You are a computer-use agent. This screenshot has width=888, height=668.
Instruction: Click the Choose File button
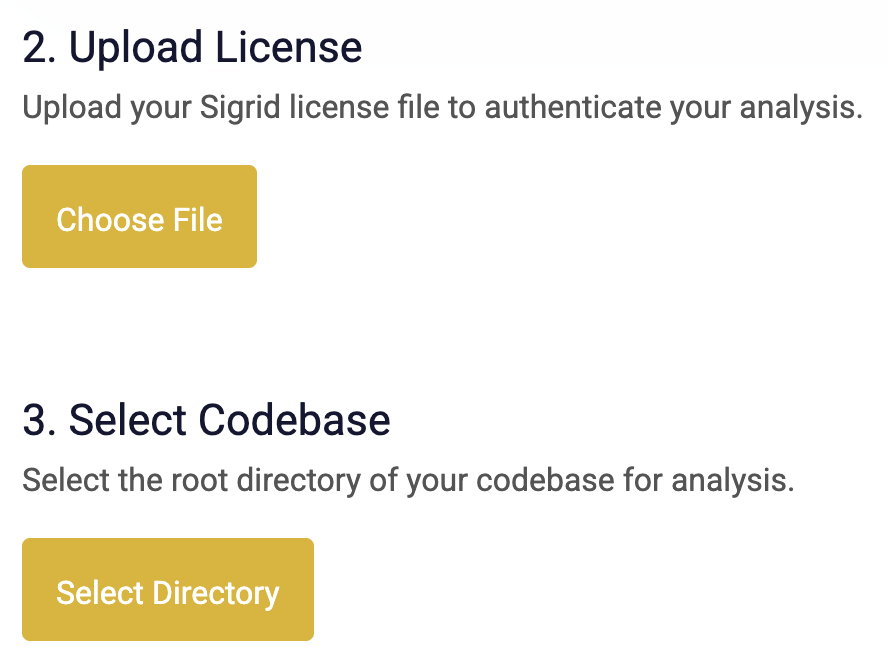tap(139, 216)
